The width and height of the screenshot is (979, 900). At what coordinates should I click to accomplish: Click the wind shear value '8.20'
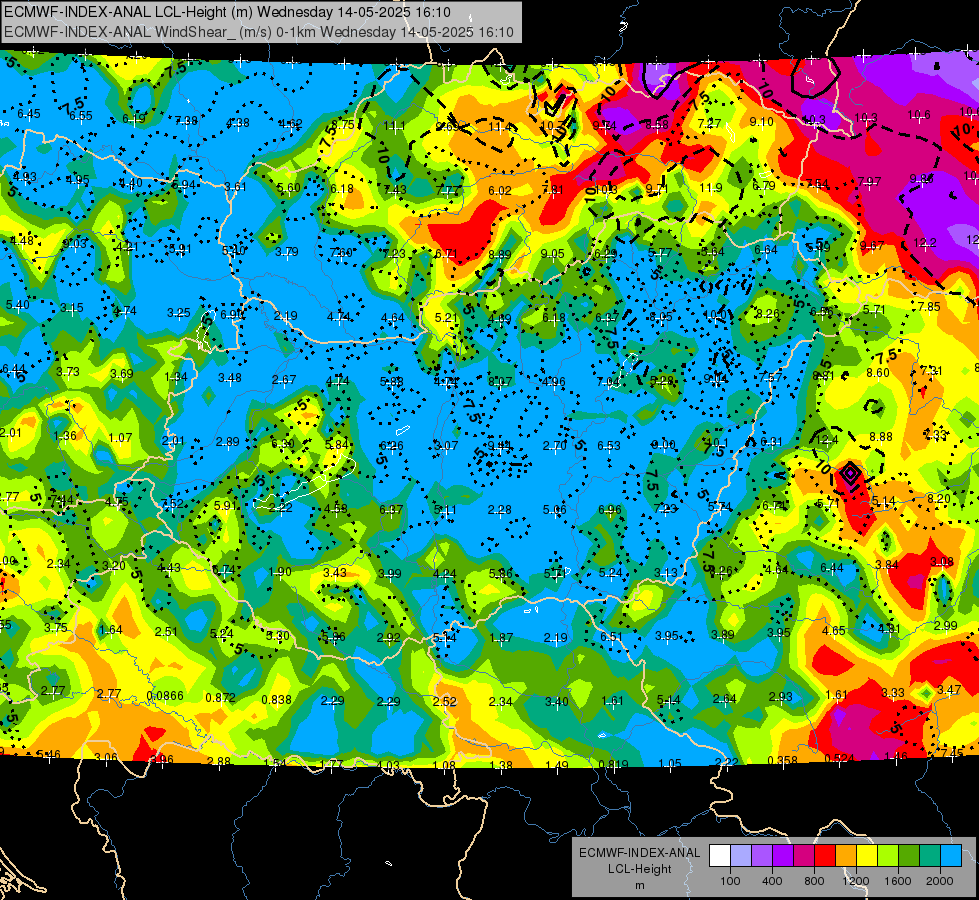click(938, 498)
